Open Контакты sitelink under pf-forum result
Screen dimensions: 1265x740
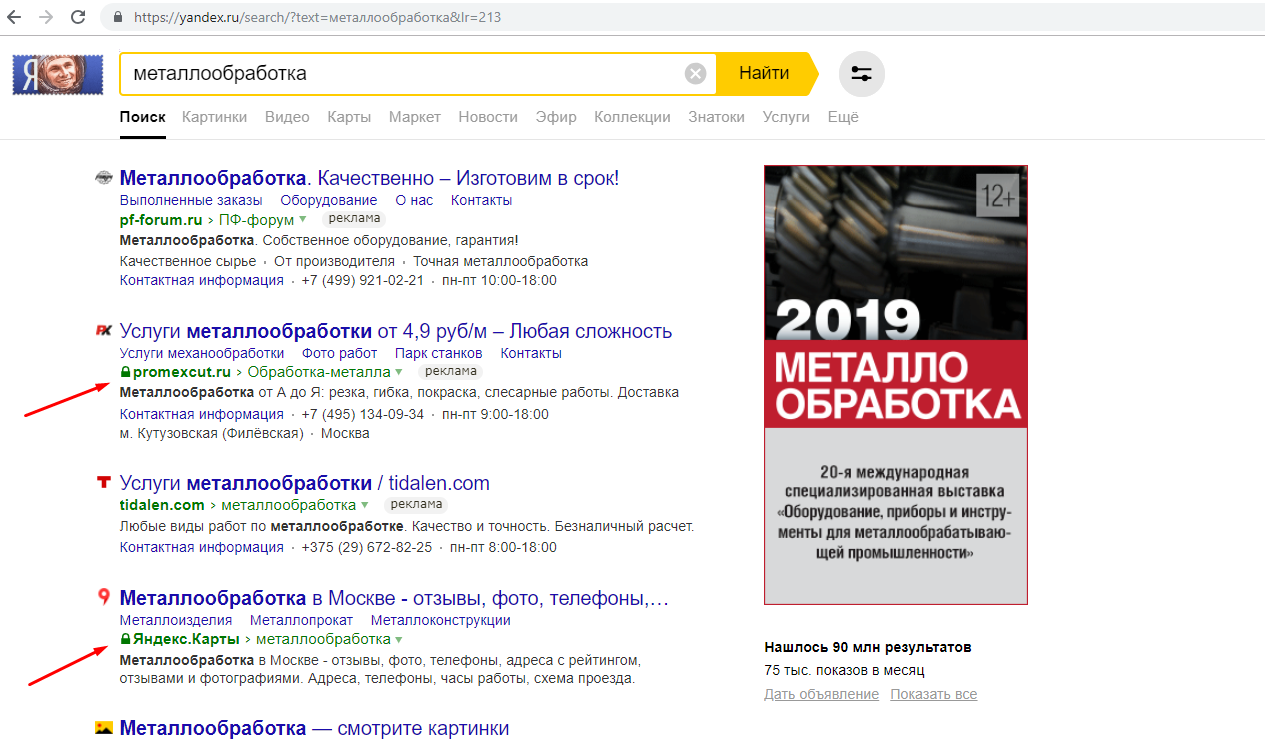481,200
